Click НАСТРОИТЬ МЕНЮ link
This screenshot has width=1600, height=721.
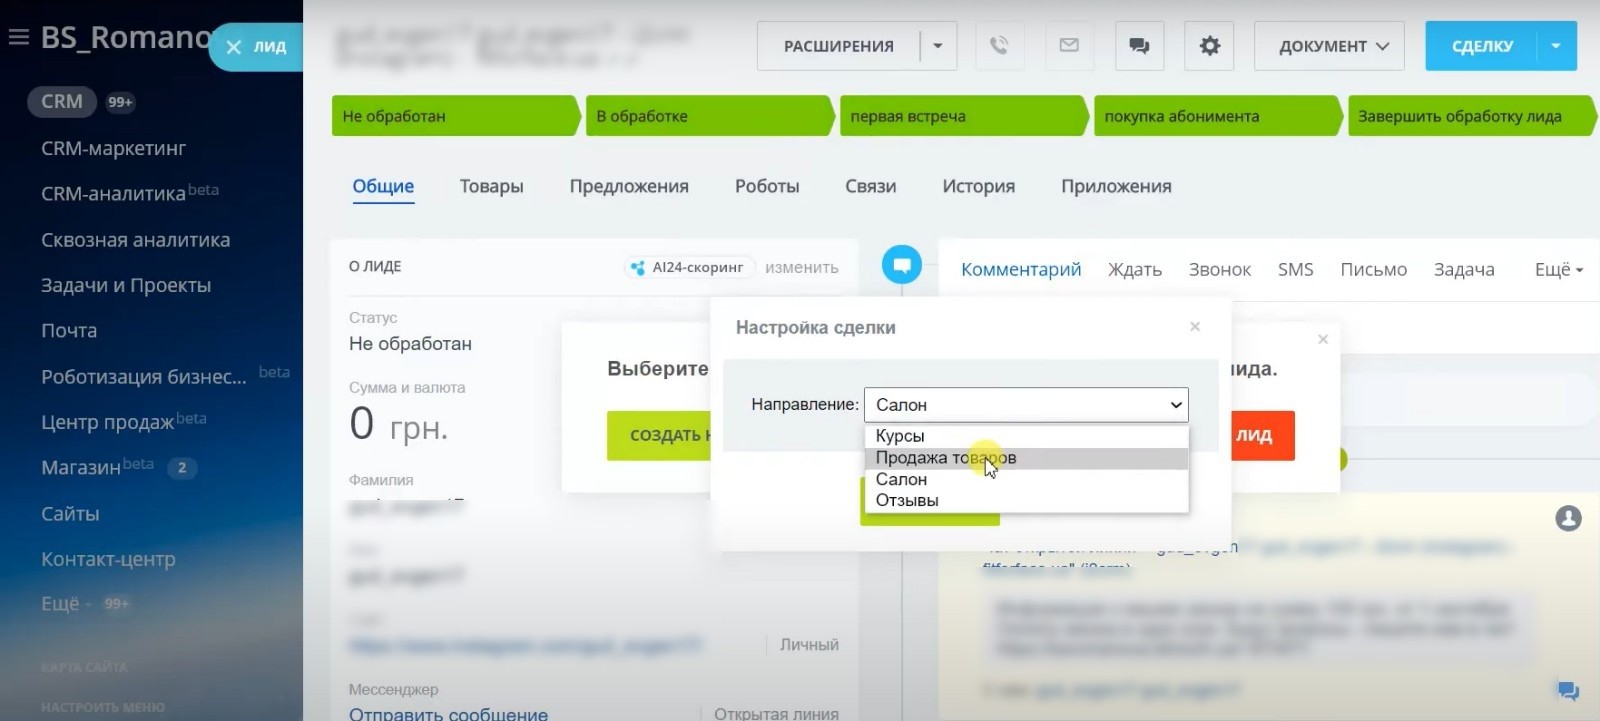pos(102,707)
